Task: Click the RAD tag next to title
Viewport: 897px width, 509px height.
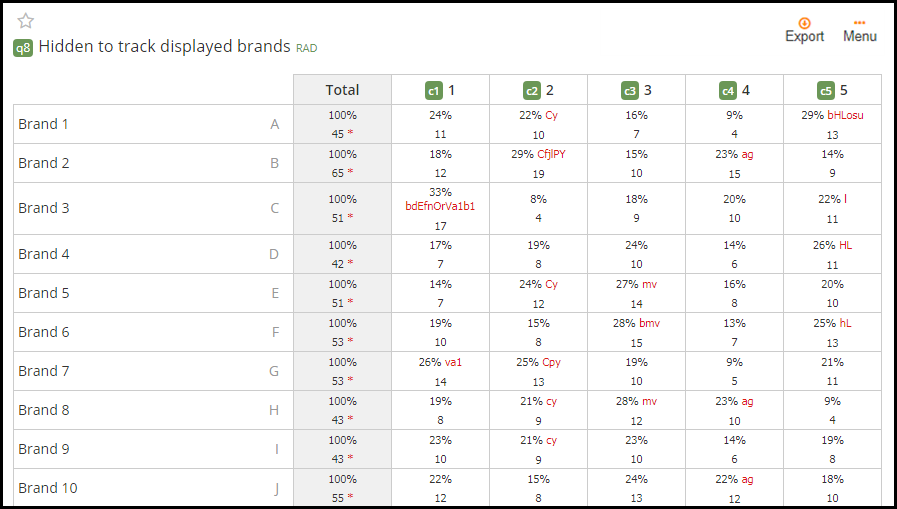Action: pyautogui.click(x=307, y=49)
